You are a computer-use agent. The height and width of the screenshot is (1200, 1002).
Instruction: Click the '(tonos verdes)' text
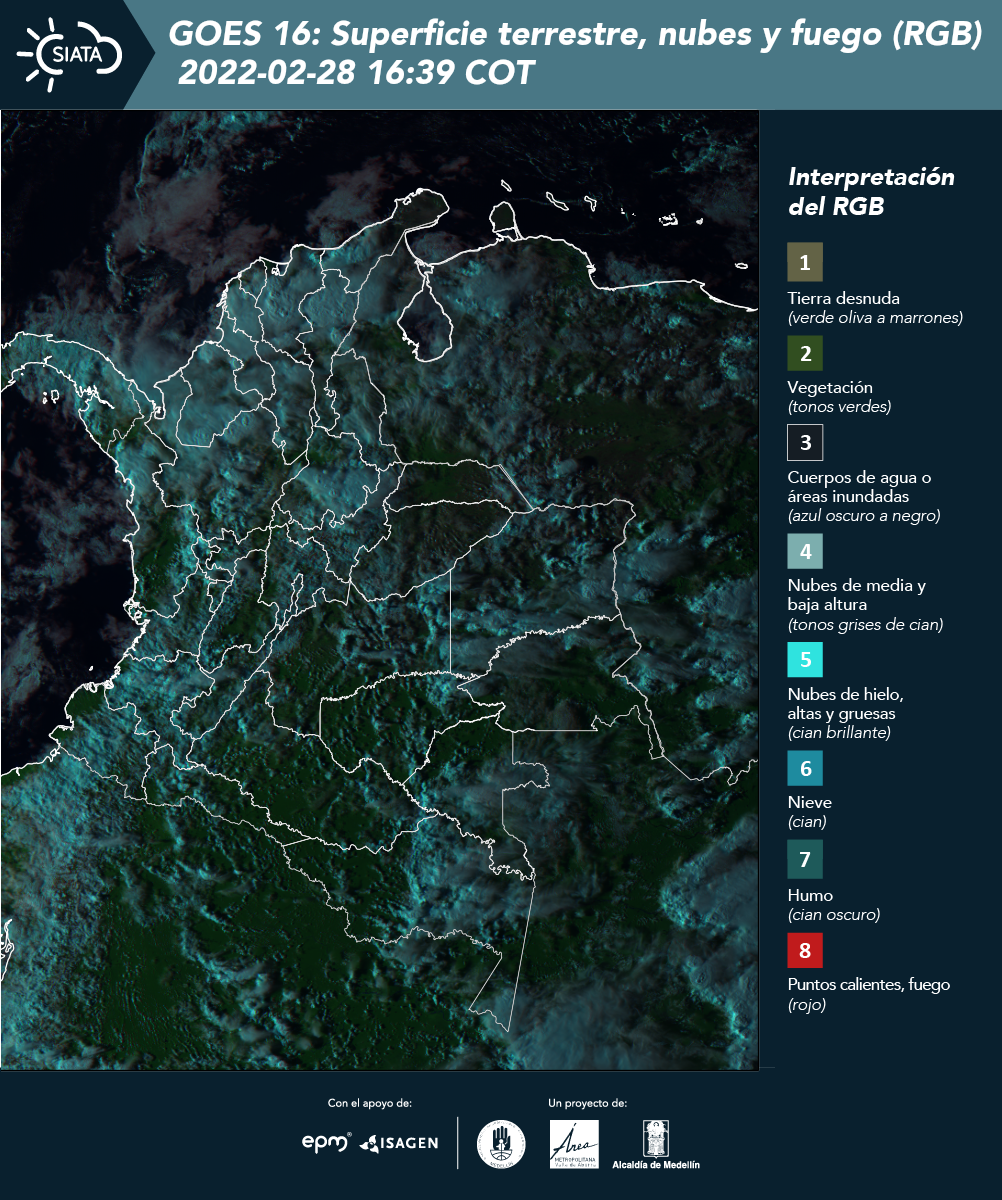pyautogui.click(x=839, y=407)
